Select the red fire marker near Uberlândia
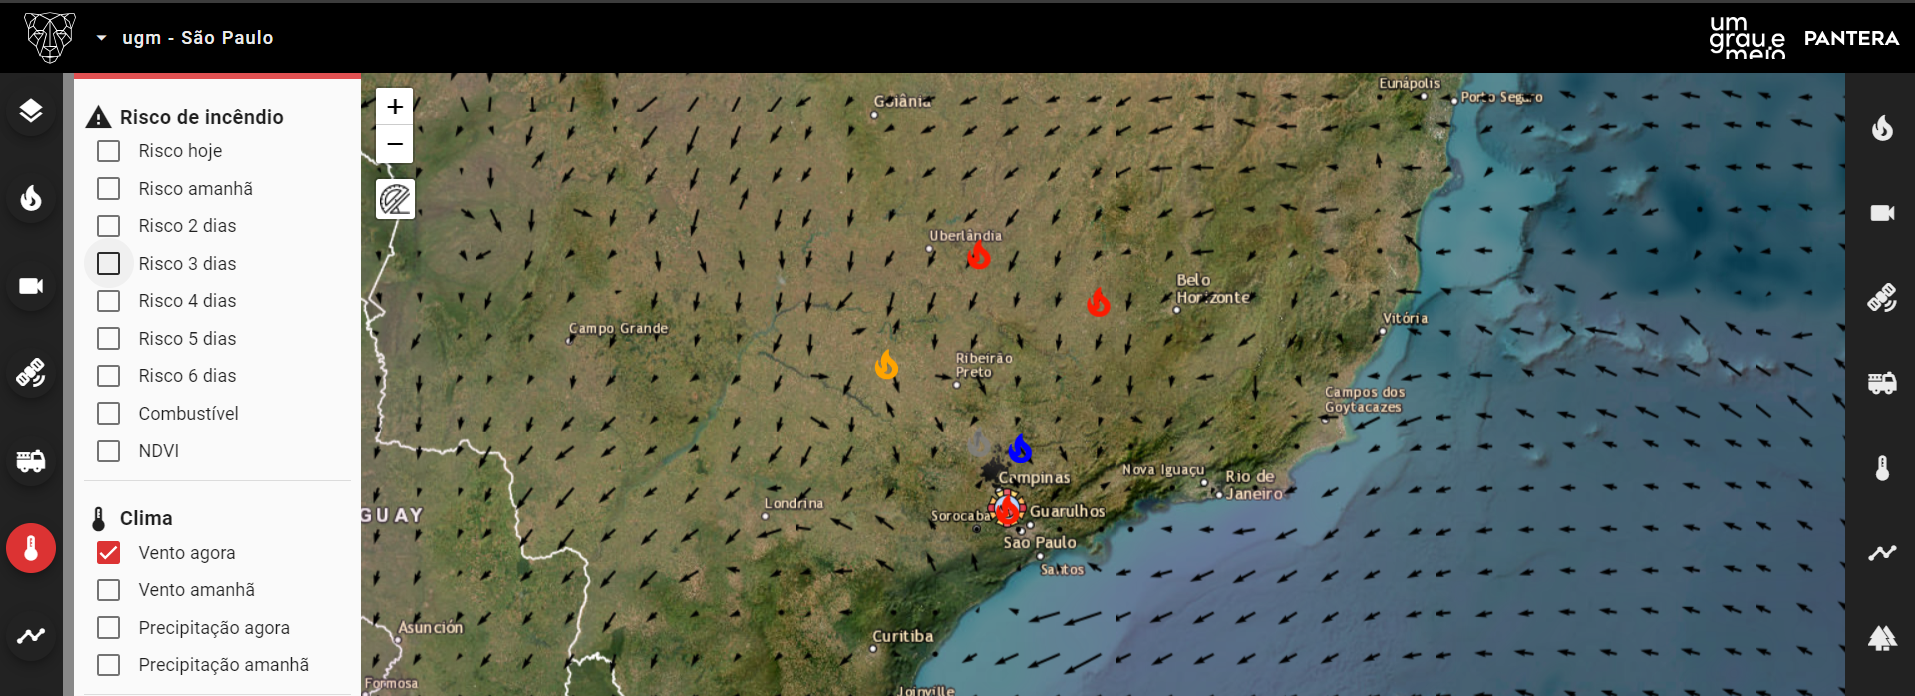 978,255
